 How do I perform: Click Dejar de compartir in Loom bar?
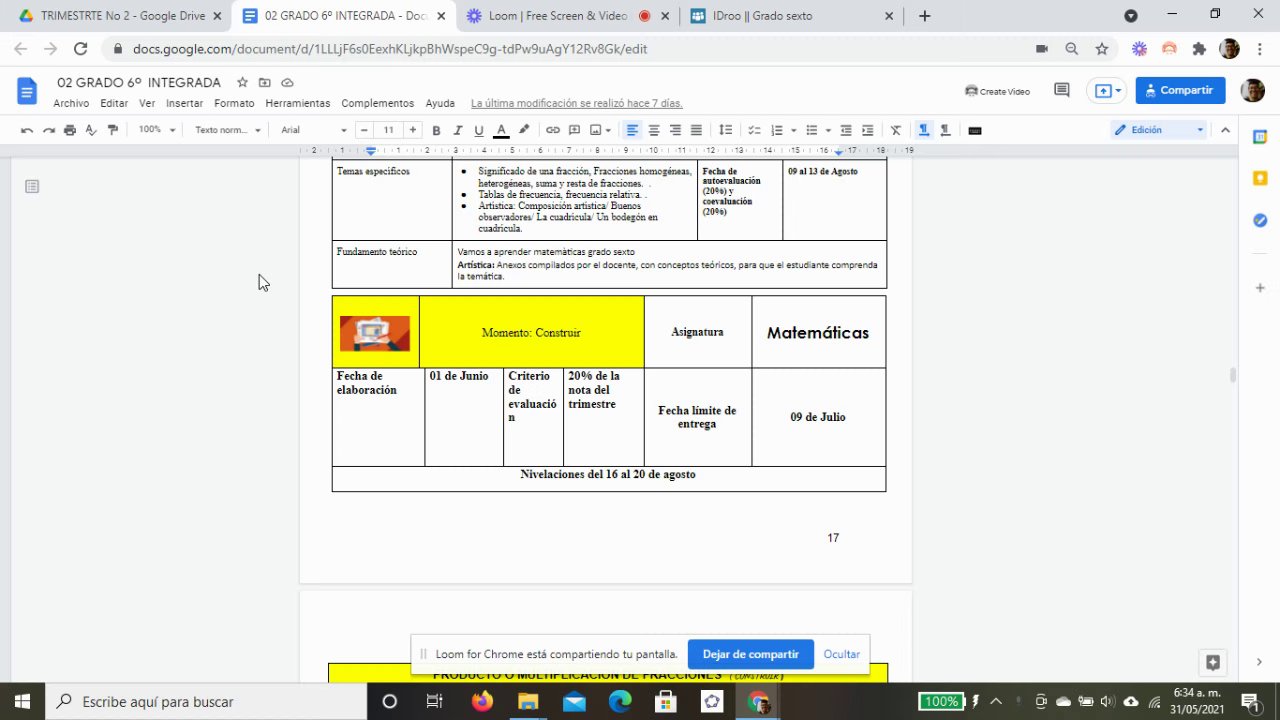[750, 654]
